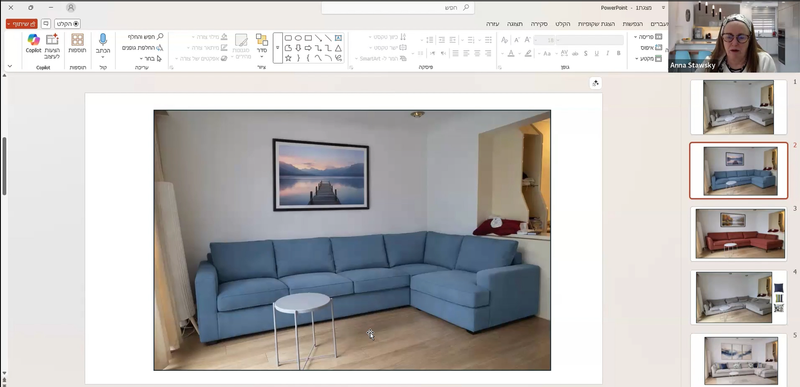
Task: Select slide 1 thumbnail with grey sofa
Action: coord(739,107)
